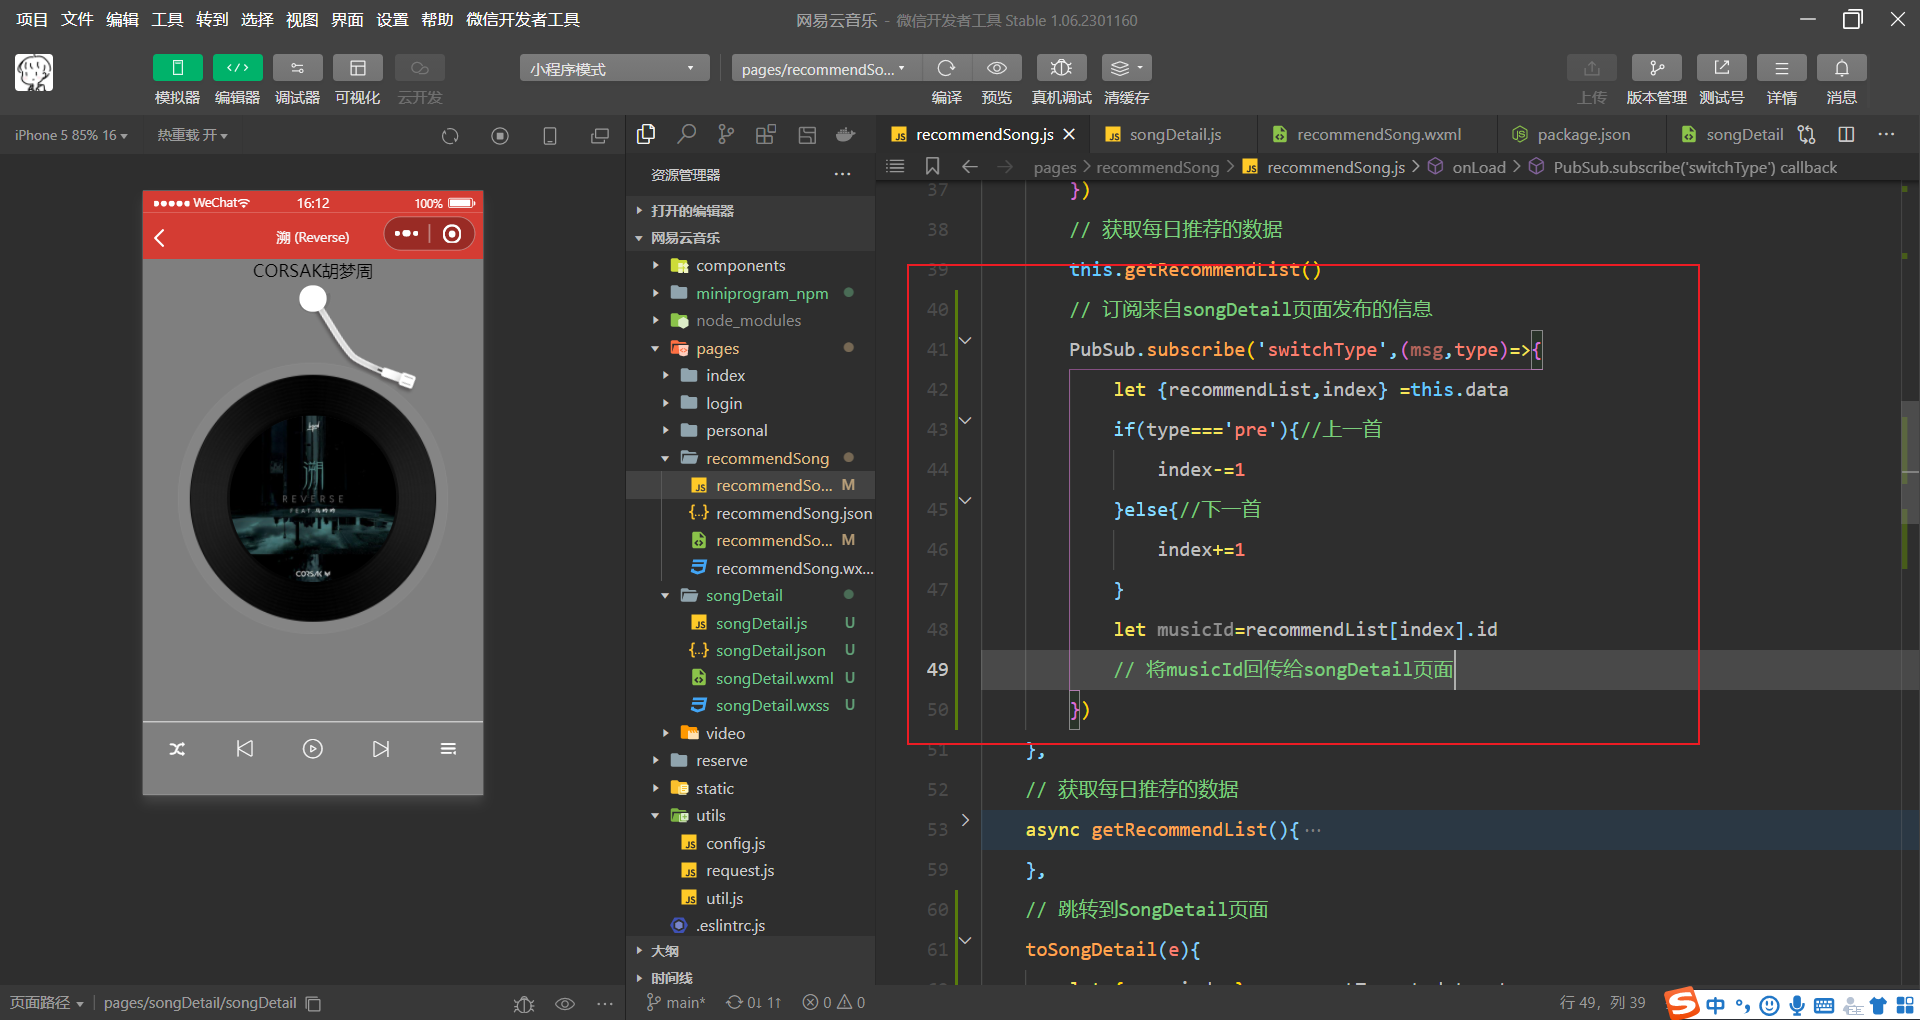Open the project details panel
The width and height of the screenshot is (1920, 1020).
click(1781, 68)
